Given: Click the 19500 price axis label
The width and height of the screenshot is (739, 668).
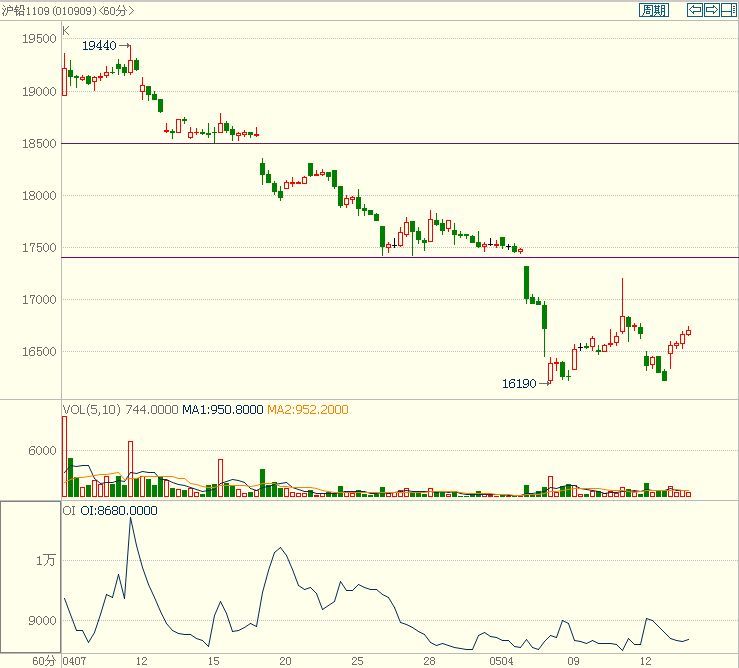Looking at the screenshot, I should pos(39,39).
